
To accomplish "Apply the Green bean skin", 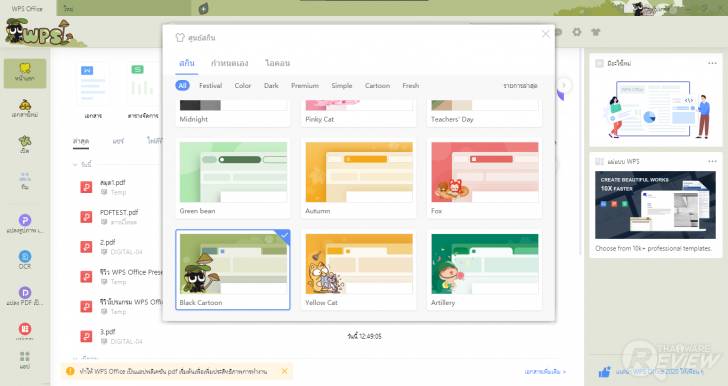I will pyautogui.click(x=233, y=178).
